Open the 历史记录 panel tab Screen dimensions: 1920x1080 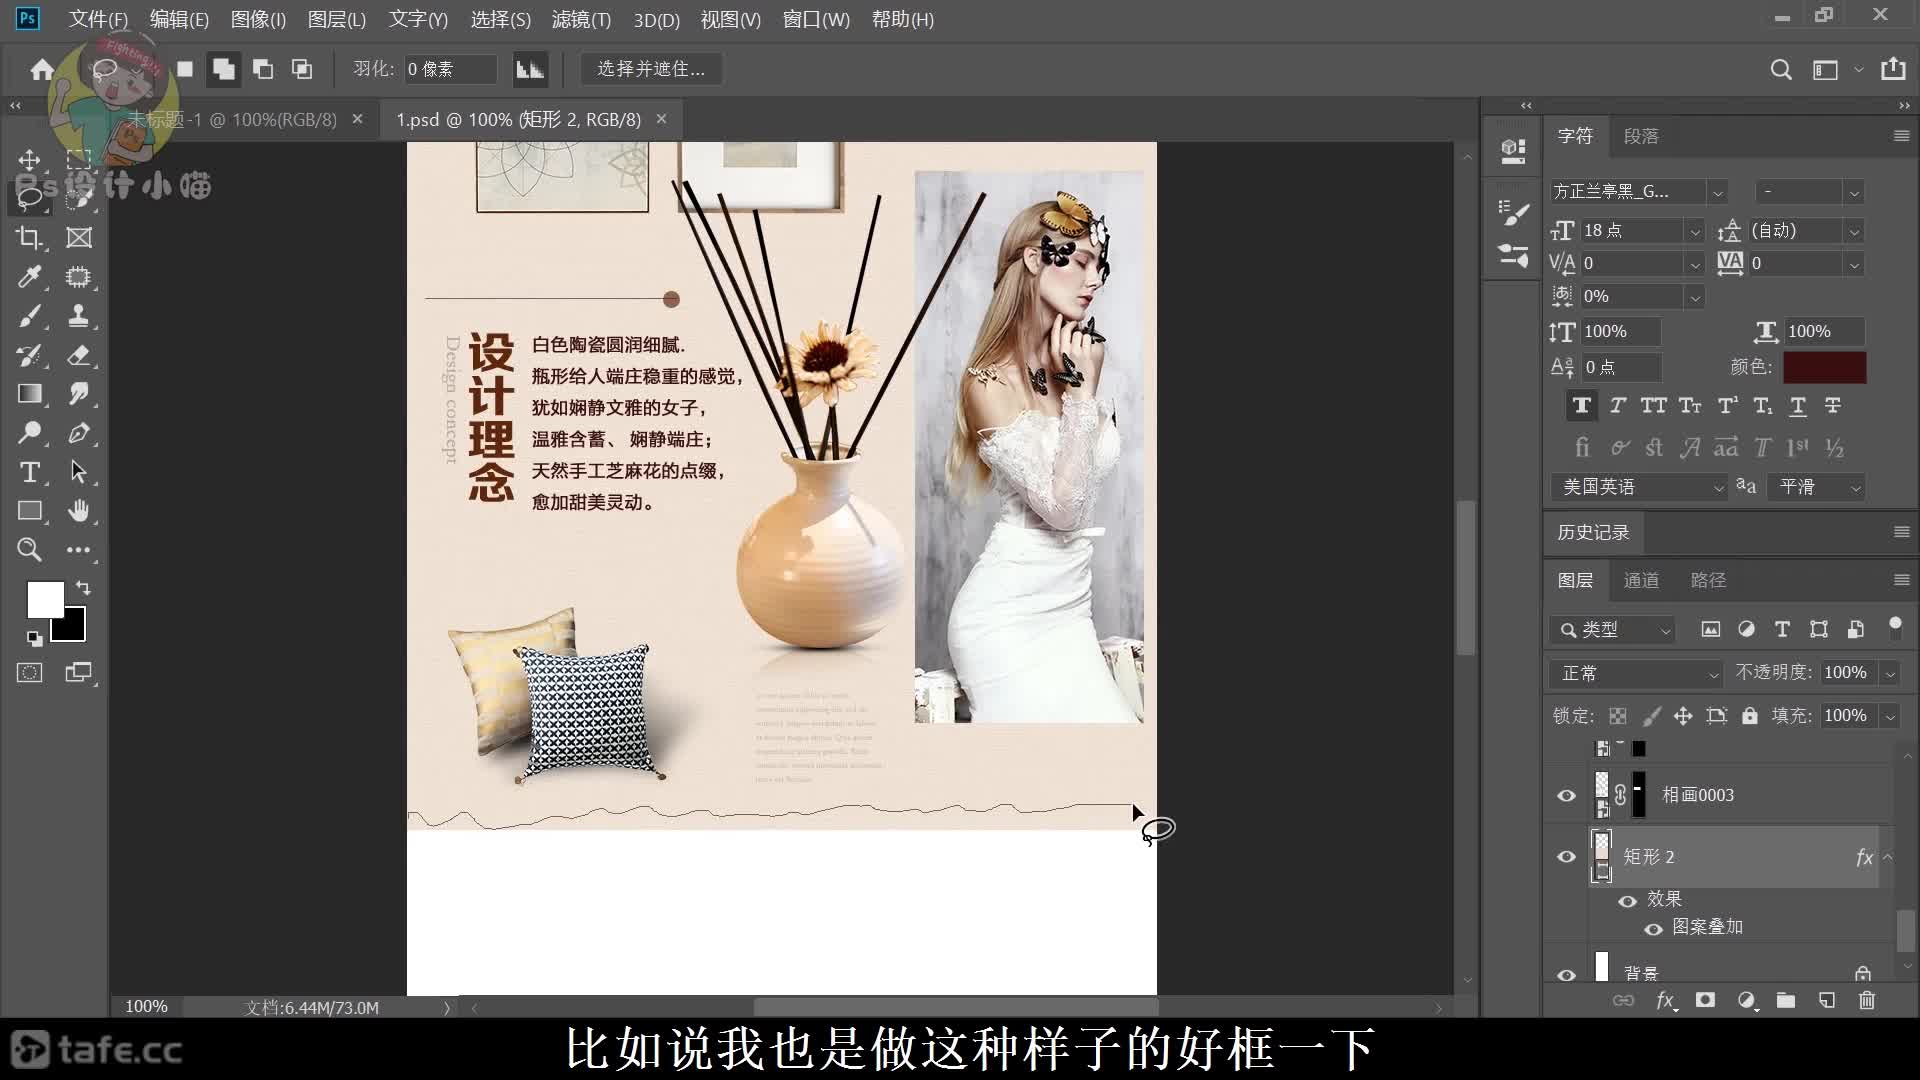(x=1593, y=532)
